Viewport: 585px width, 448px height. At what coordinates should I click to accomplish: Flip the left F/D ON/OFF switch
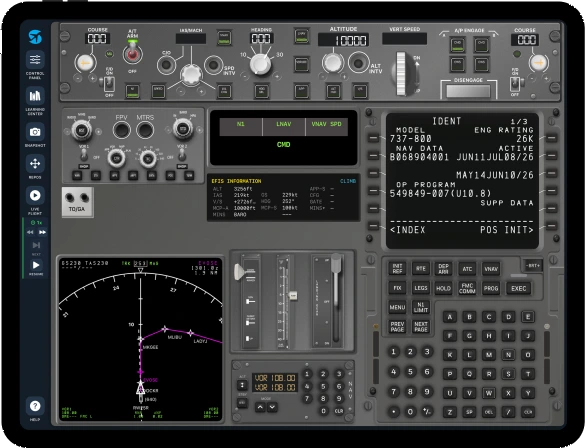click(109, 84)
